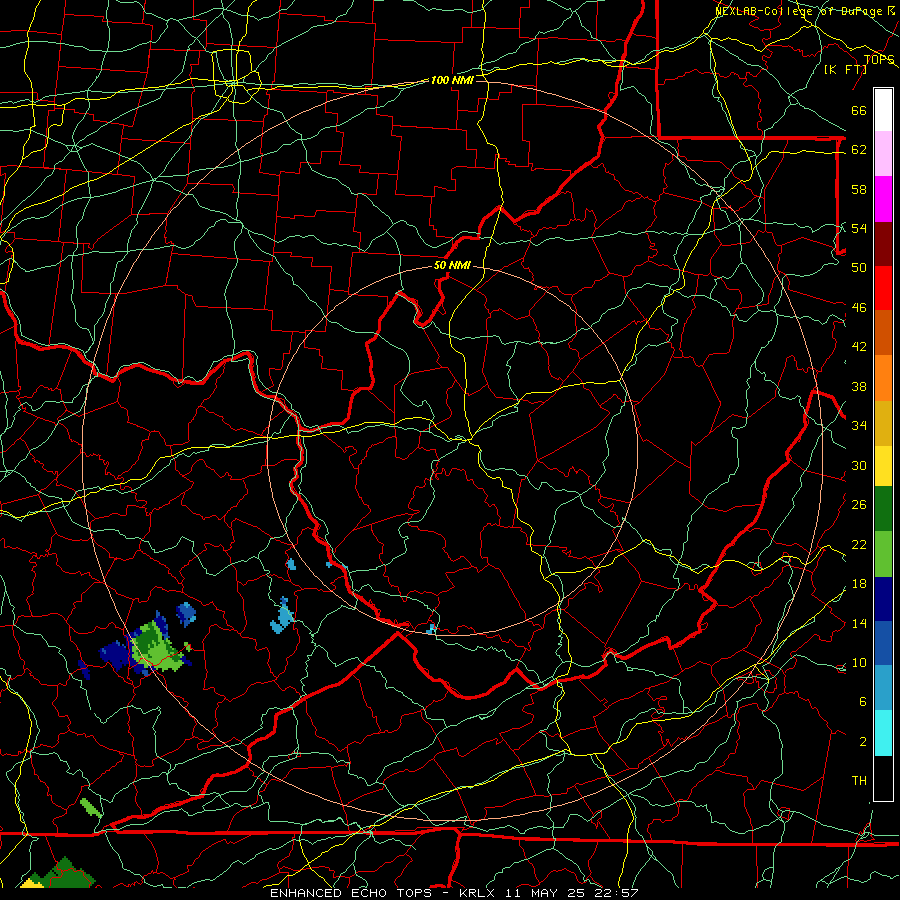Click the legend value "18"
The image size is (900, 900).
click(x=859, y=584)
